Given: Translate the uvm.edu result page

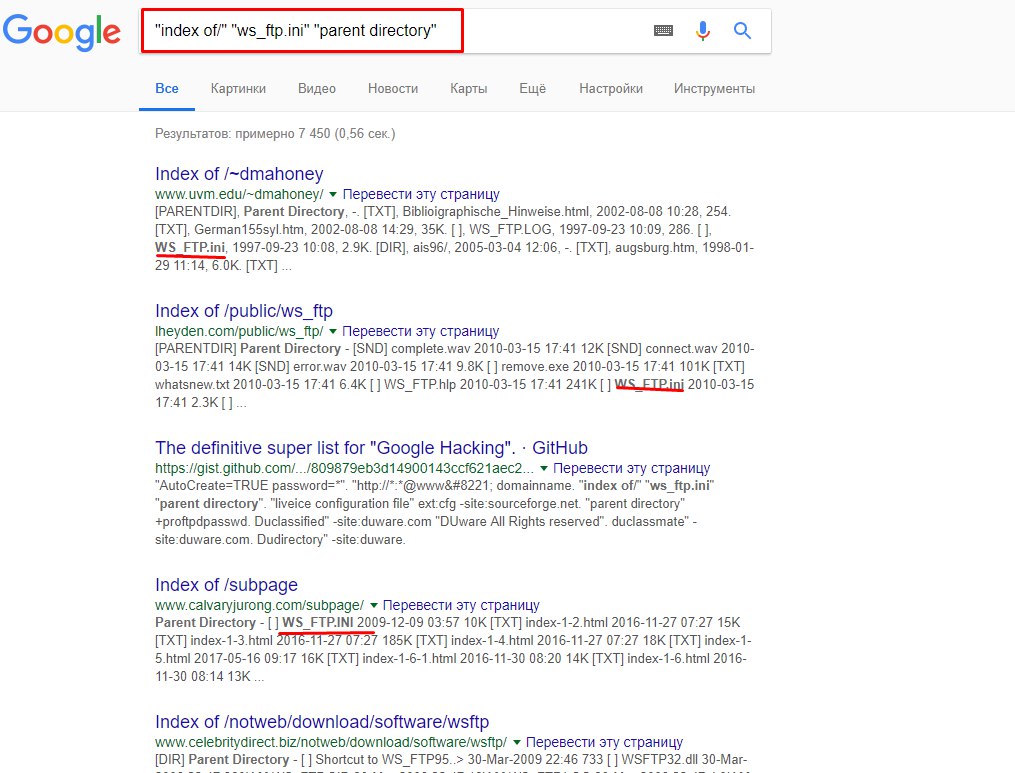Looking at the screenshot, I should click(x=421, y=194).
